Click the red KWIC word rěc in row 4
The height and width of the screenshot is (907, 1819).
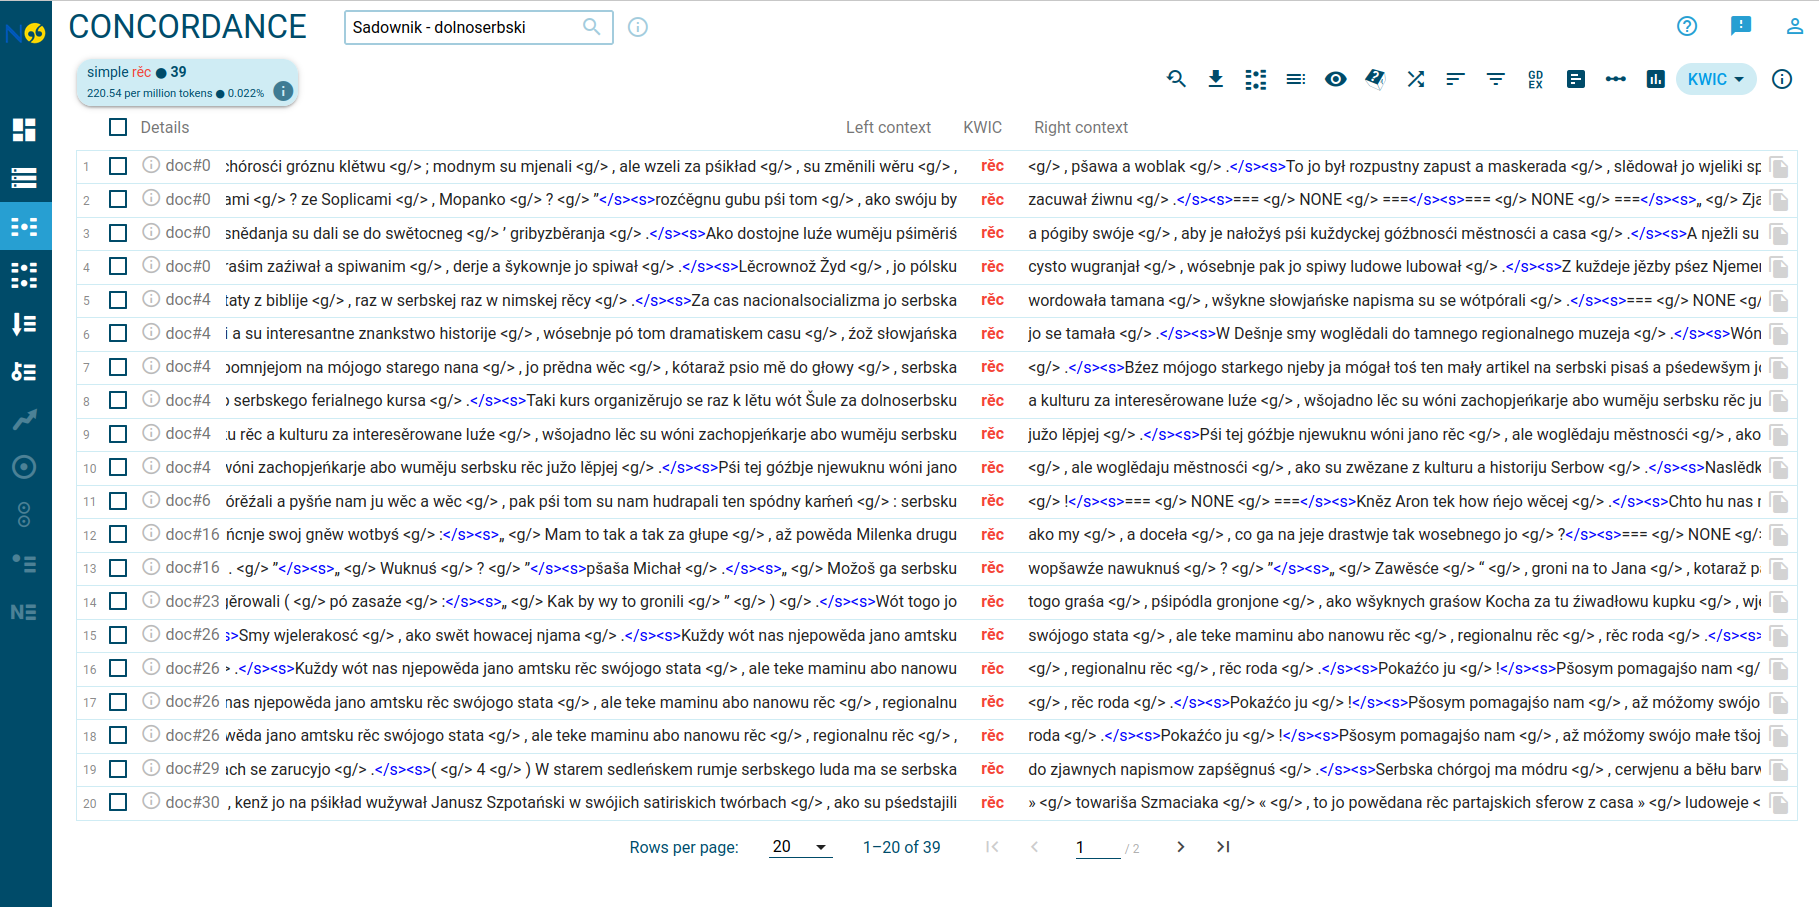pyautogui.click(x=992, y=266)
